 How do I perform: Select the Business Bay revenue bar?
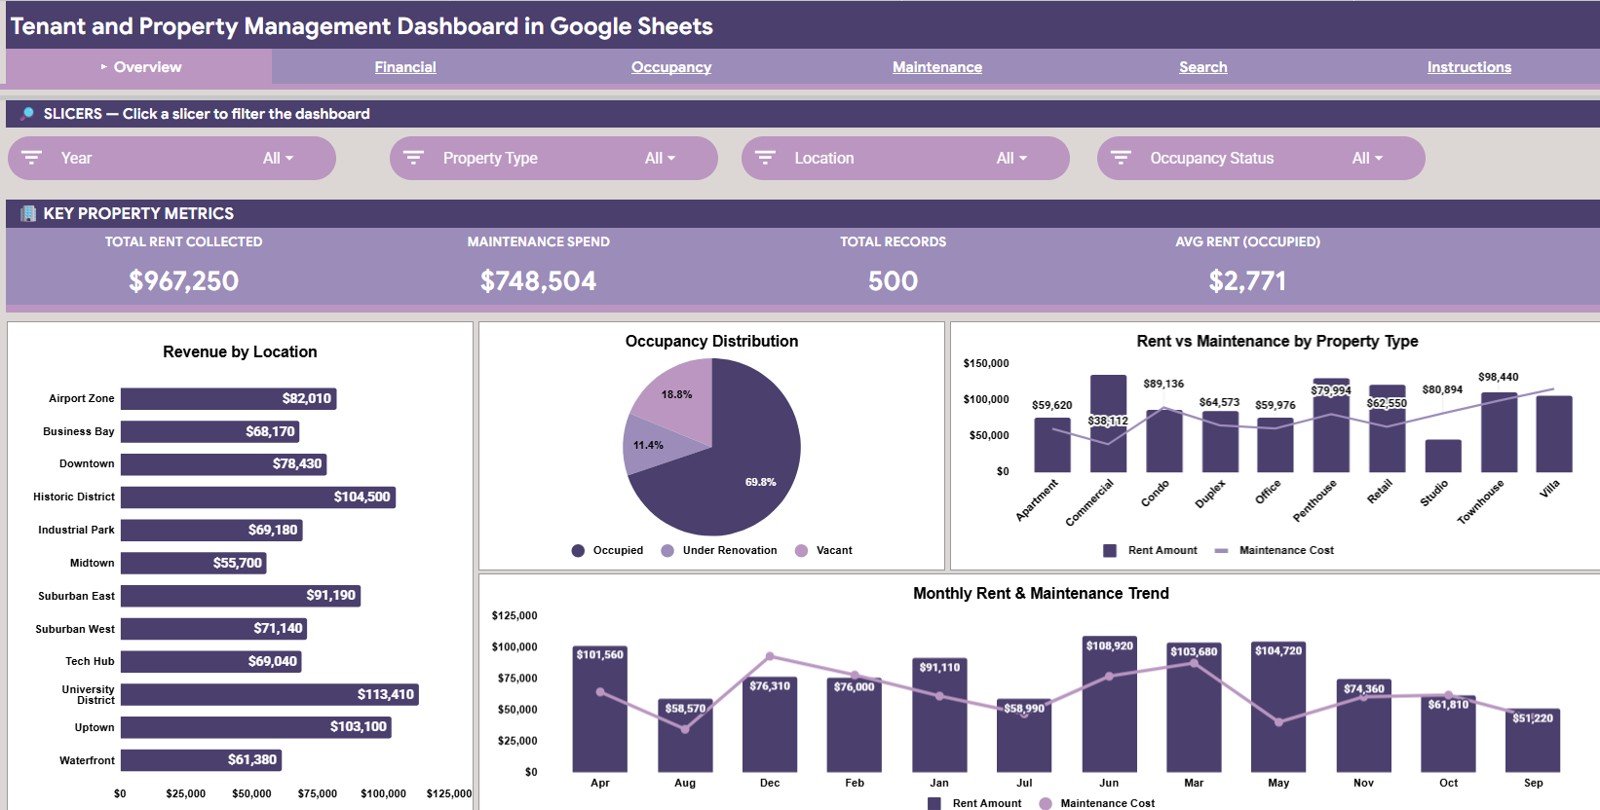(x=210, y=431)
